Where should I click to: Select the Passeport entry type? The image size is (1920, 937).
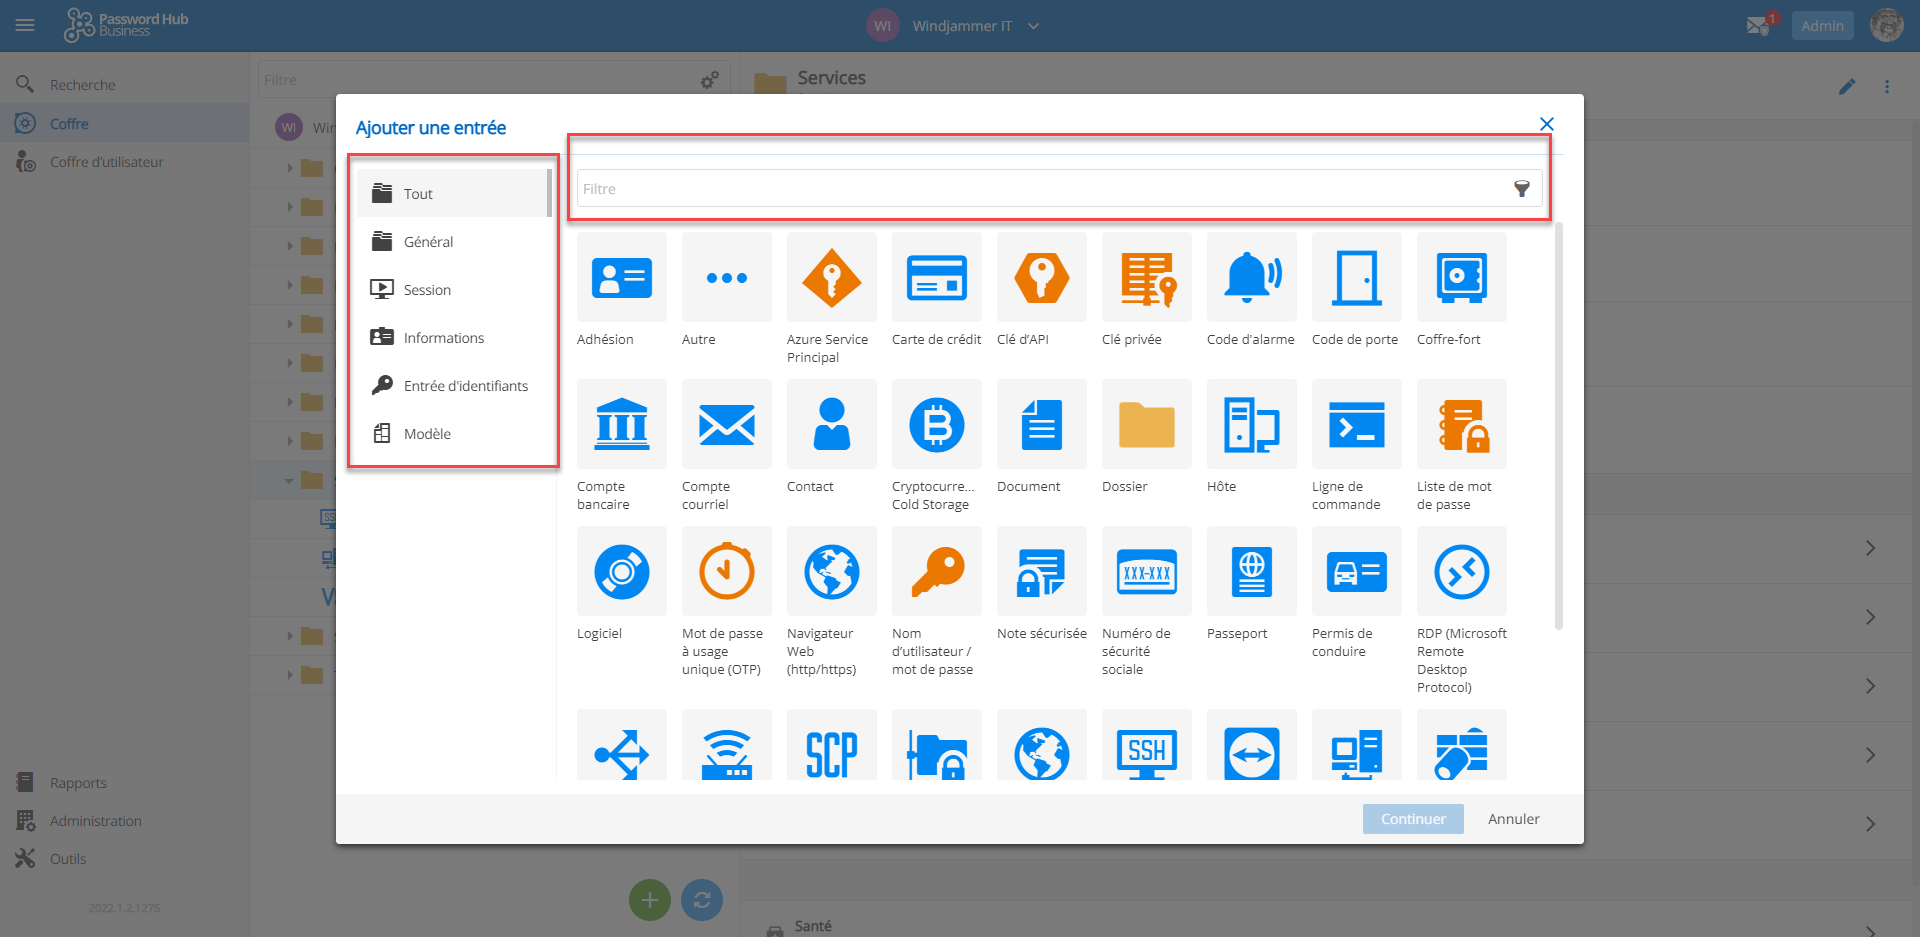[1251, 571]
